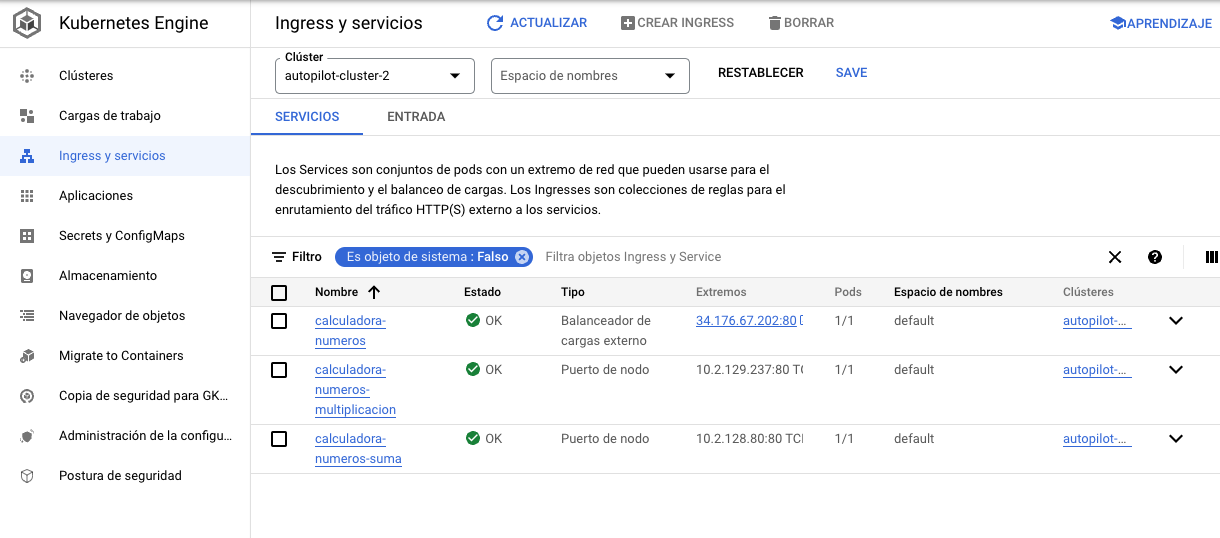Expand the calculadora-numeros row chevron
1220x538 pixels.
(1176, 321)
